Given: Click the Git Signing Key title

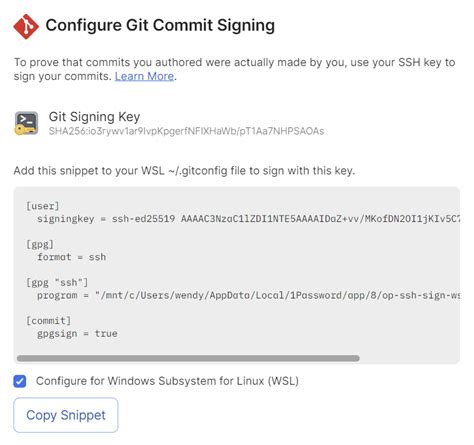Looking at the screenshot, I should point(94,117).
